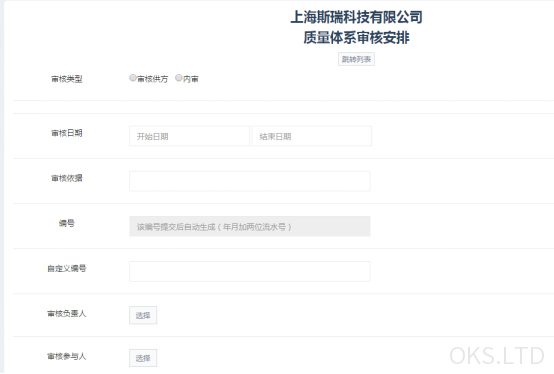554x374 pixels.
Task: Click the 编号 field label
Action: pos(66,223)
